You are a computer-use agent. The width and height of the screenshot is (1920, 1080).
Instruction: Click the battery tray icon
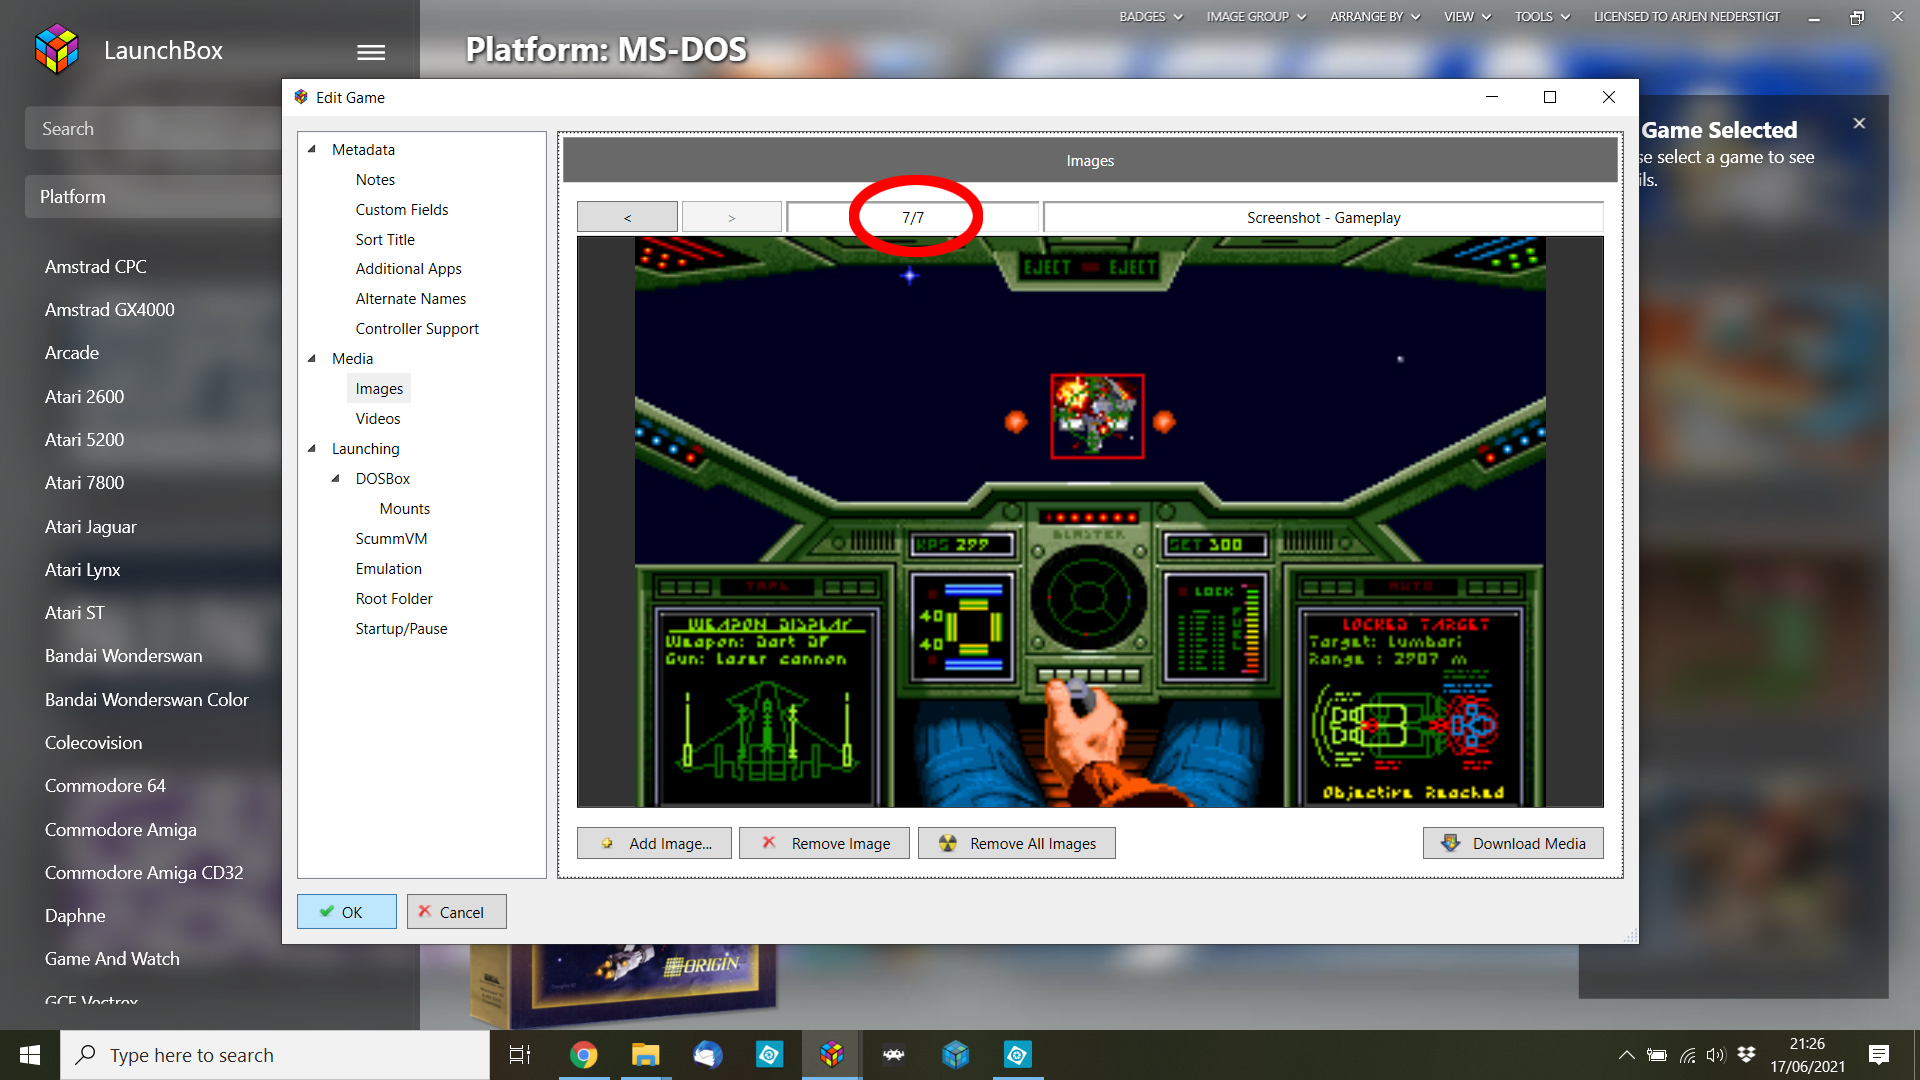coord(1657,1055)
